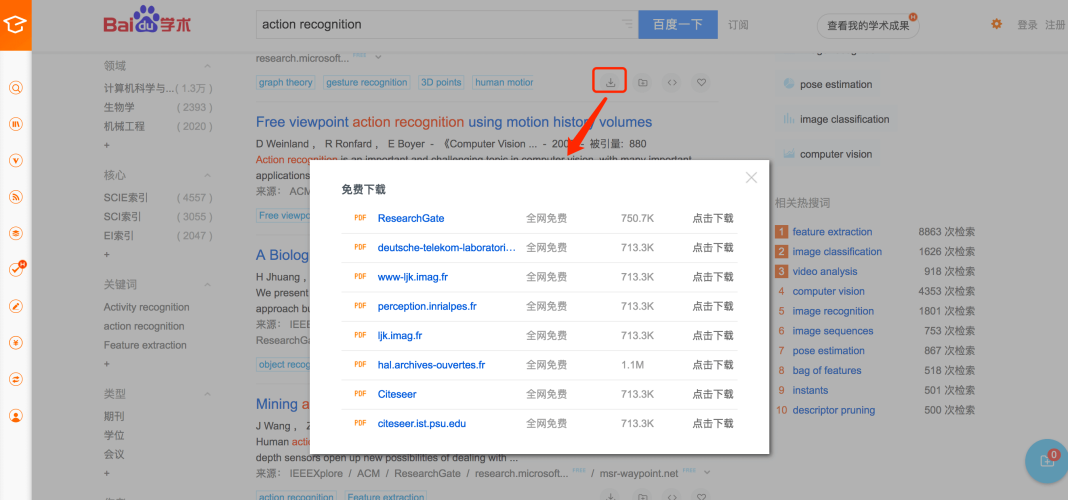
Task: Open the yen currency icon in left sidebar
Action: tap(16, 342)
